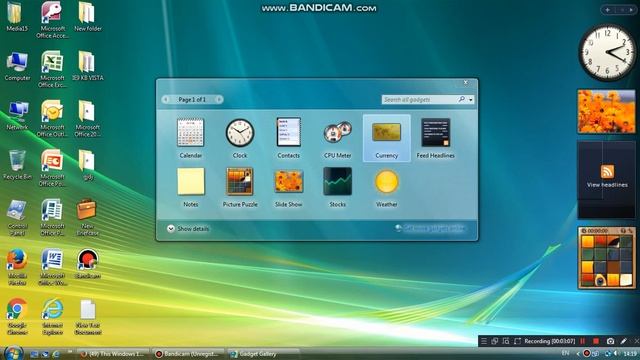Click the picture puzzle sidebar gadget
Viewport: 640px width, 360px height.
[607, 258]
